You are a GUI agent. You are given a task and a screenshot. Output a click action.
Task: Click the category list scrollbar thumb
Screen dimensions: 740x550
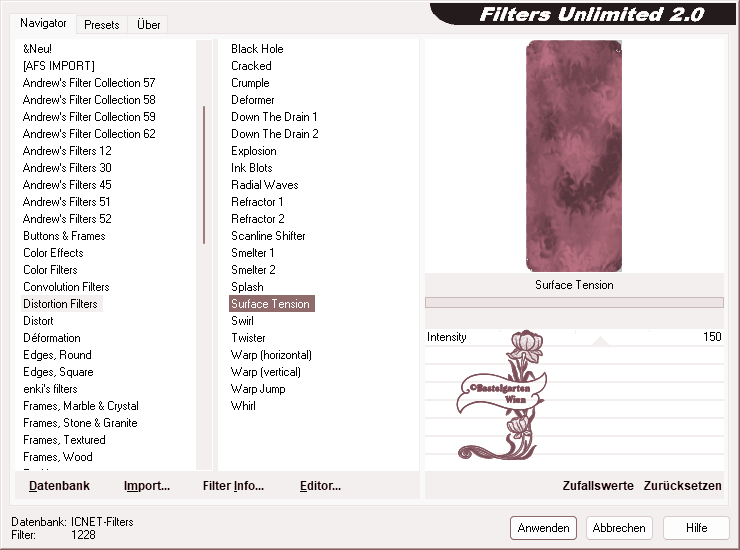(x=204, y=175)
